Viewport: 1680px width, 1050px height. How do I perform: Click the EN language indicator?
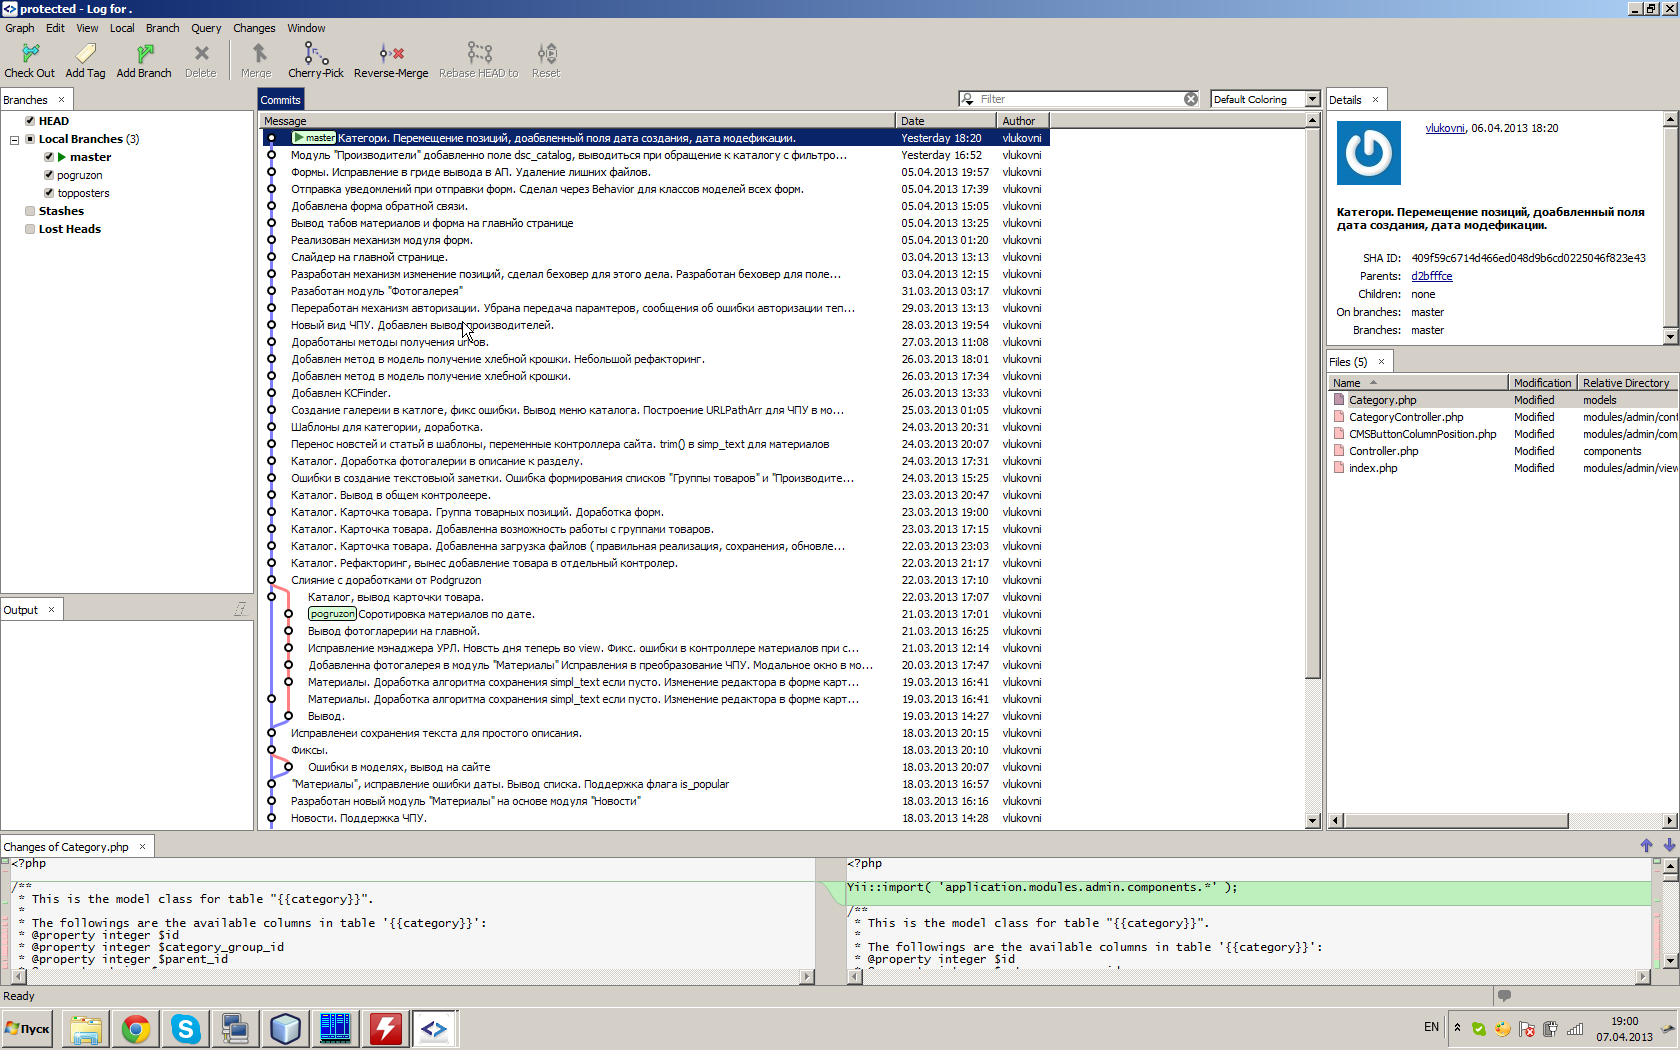(x=1431, y=1027)
